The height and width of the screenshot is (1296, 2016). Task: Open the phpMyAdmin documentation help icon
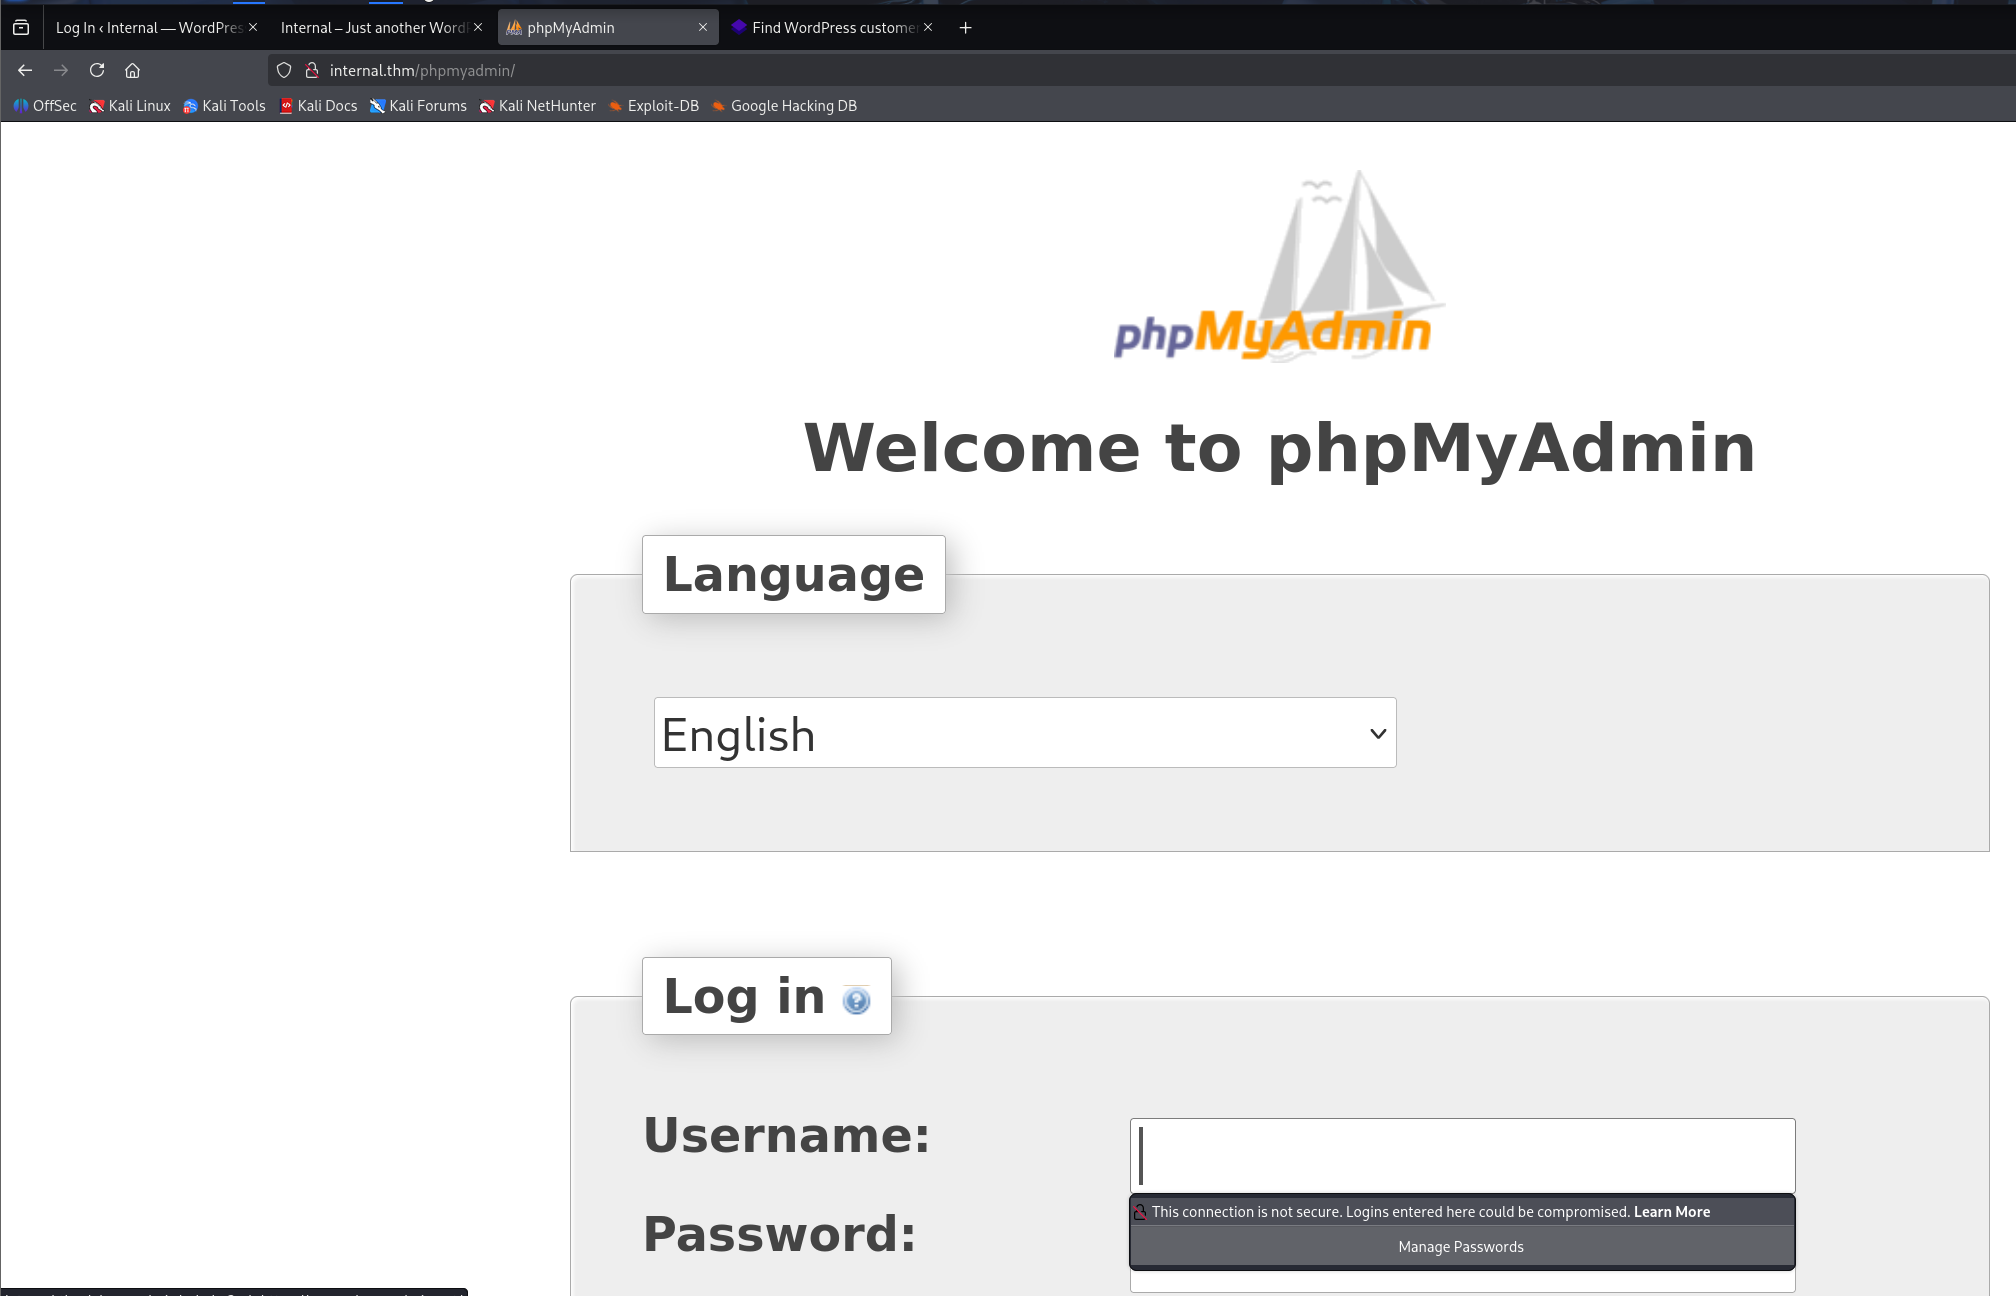click(856, 1000)
